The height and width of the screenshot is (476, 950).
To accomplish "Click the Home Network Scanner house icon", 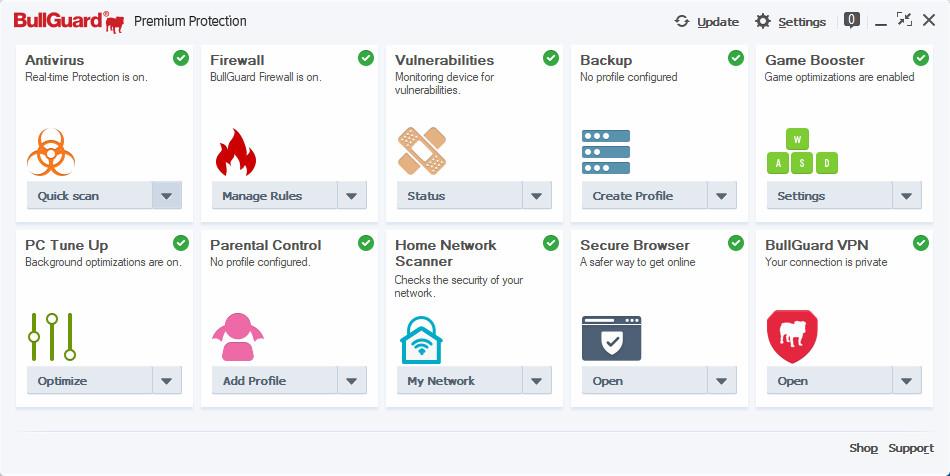I will click(x=421, y=339).
